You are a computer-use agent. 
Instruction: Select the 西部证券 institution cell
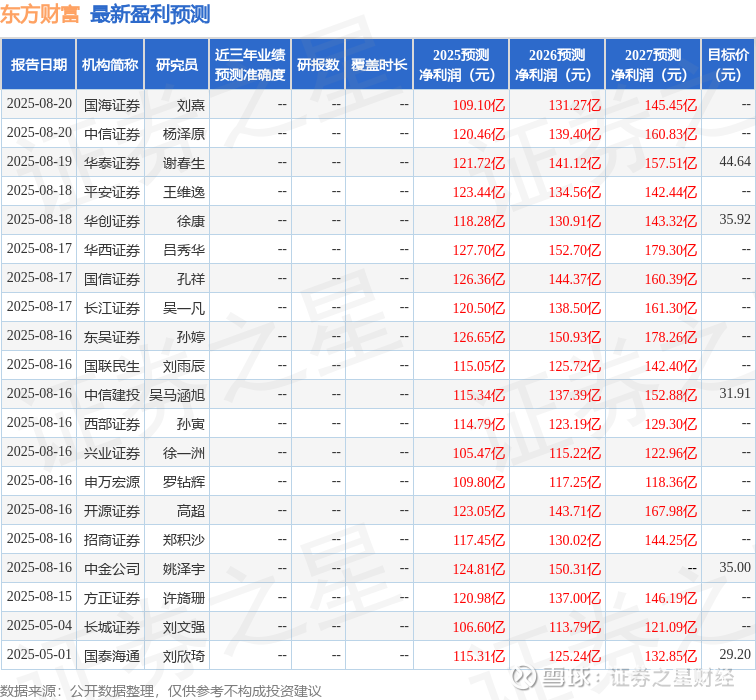click(112, 424)
